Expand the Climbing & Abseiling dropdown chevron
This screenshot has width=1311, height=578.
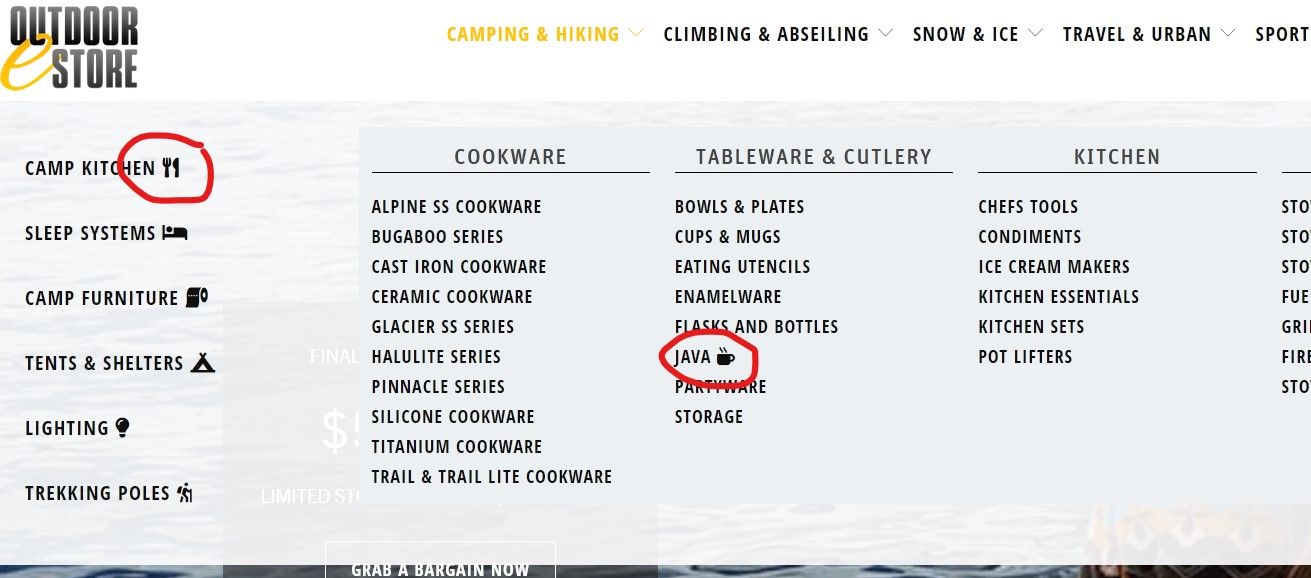(x=885, y=34)
